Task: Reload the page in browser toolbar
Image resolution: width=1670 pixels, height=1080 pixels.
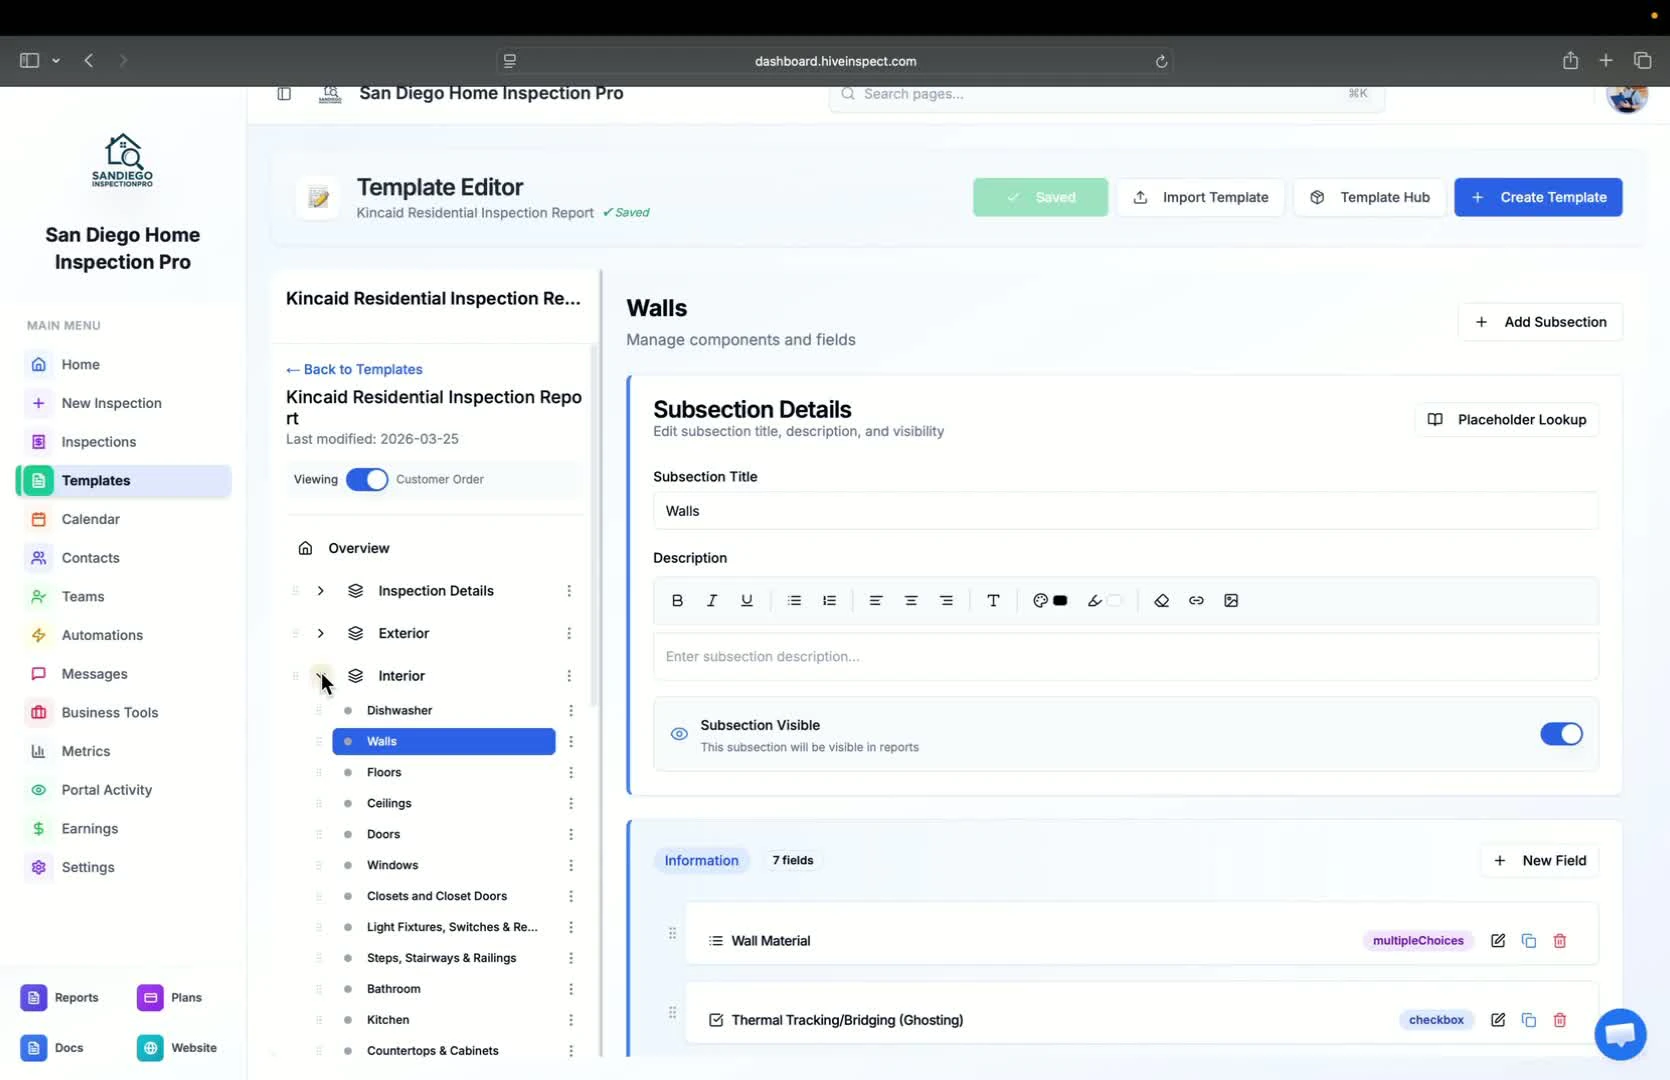Action: (x=1161, y=61)
